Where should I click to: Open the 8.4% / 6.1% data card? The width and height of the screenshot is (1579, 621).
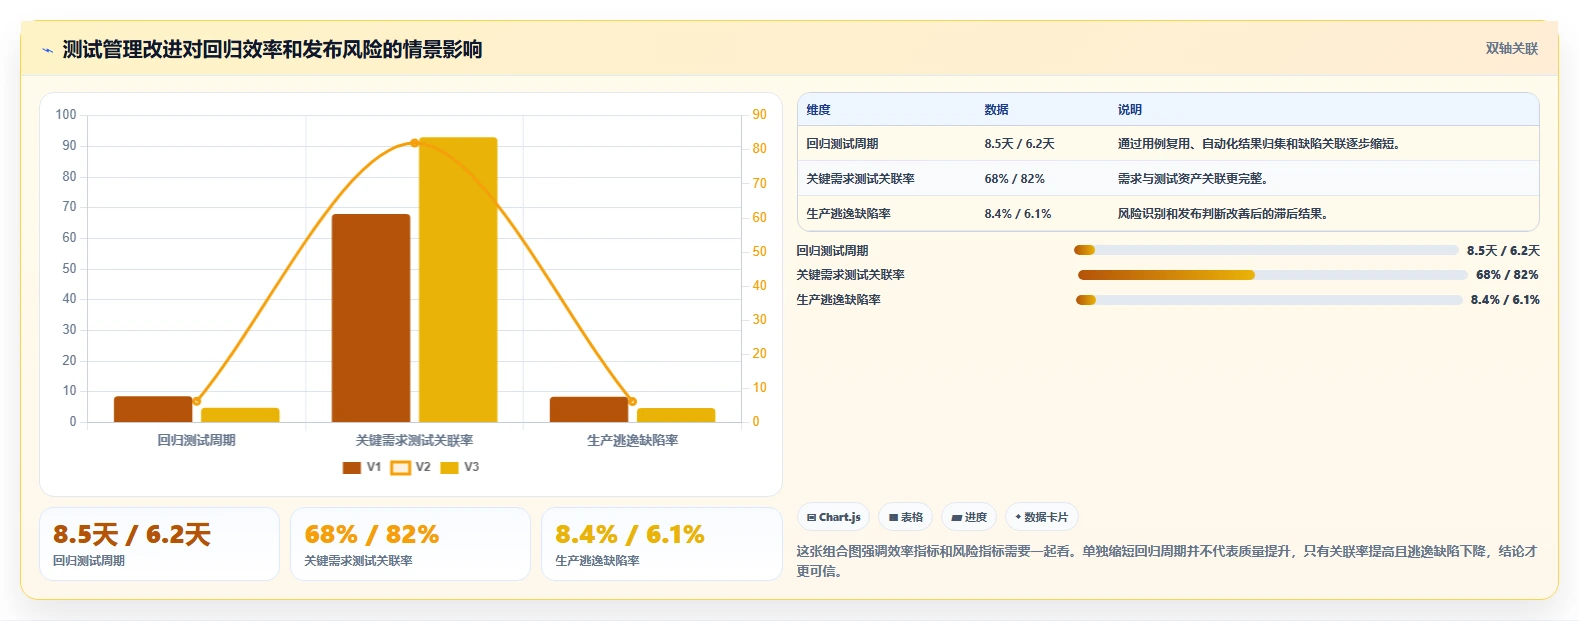point(661,544)
